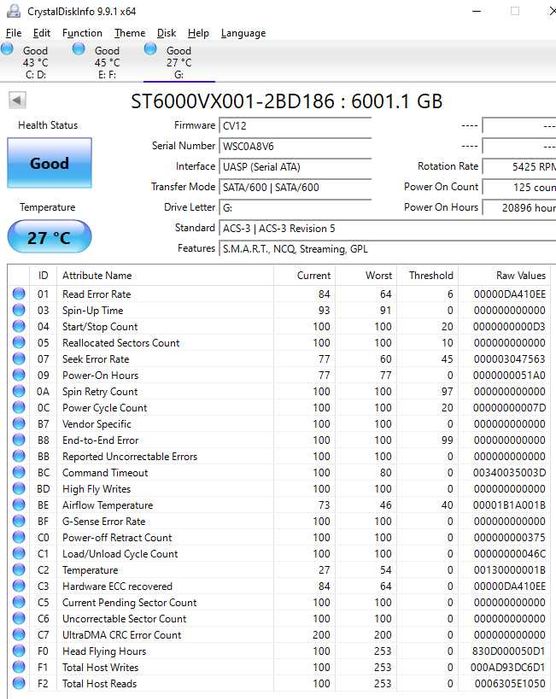Select the Total Host Writes attribute name
The image size is (556, 699).
point(100,667)
